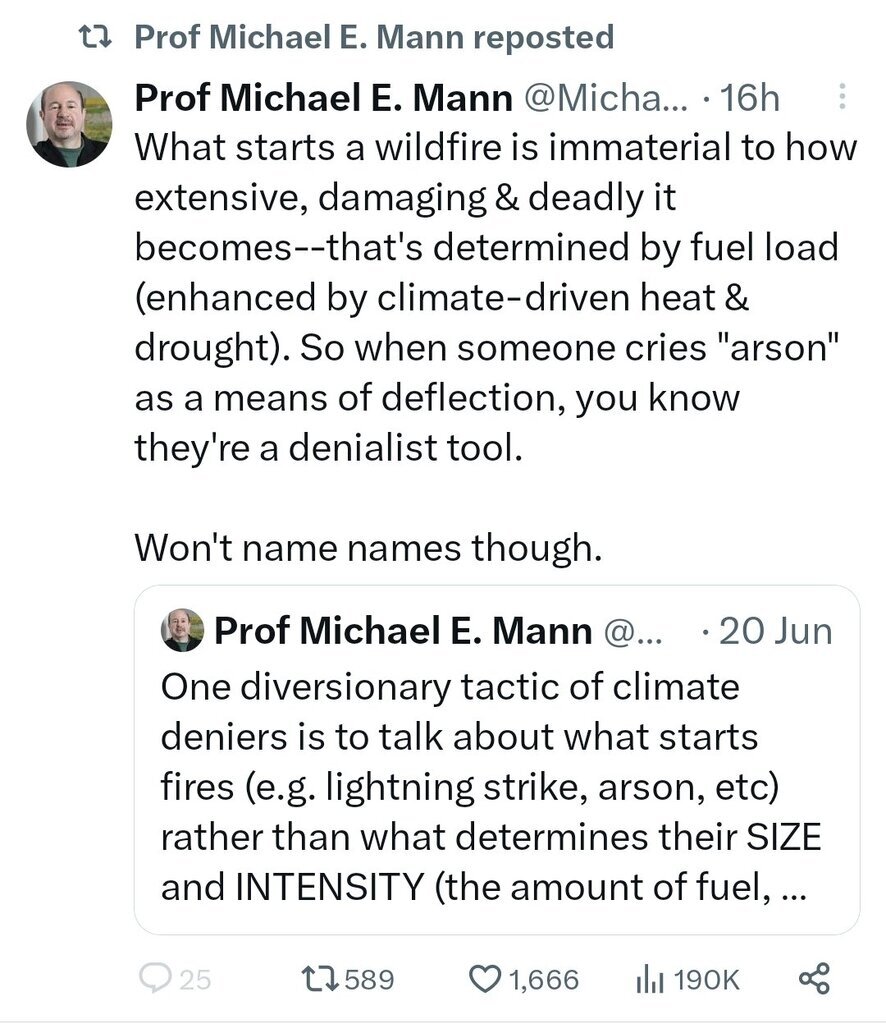This screenshot has width=886, height=1024.
Task: Click the 20 Jun date in the quoted tweet
Action: (x=776, y=631)
